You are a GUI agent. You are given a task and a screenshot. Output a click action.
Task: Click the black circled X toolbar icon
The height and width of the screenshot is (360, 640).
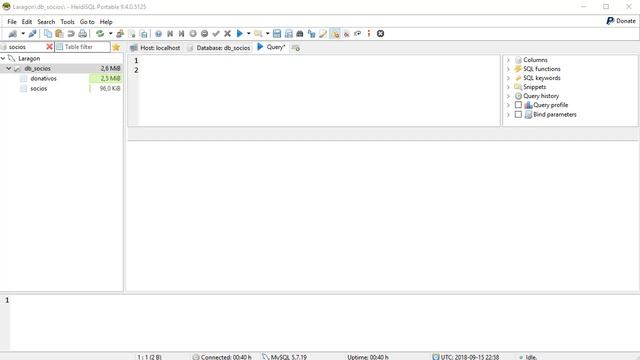(380, 34)
